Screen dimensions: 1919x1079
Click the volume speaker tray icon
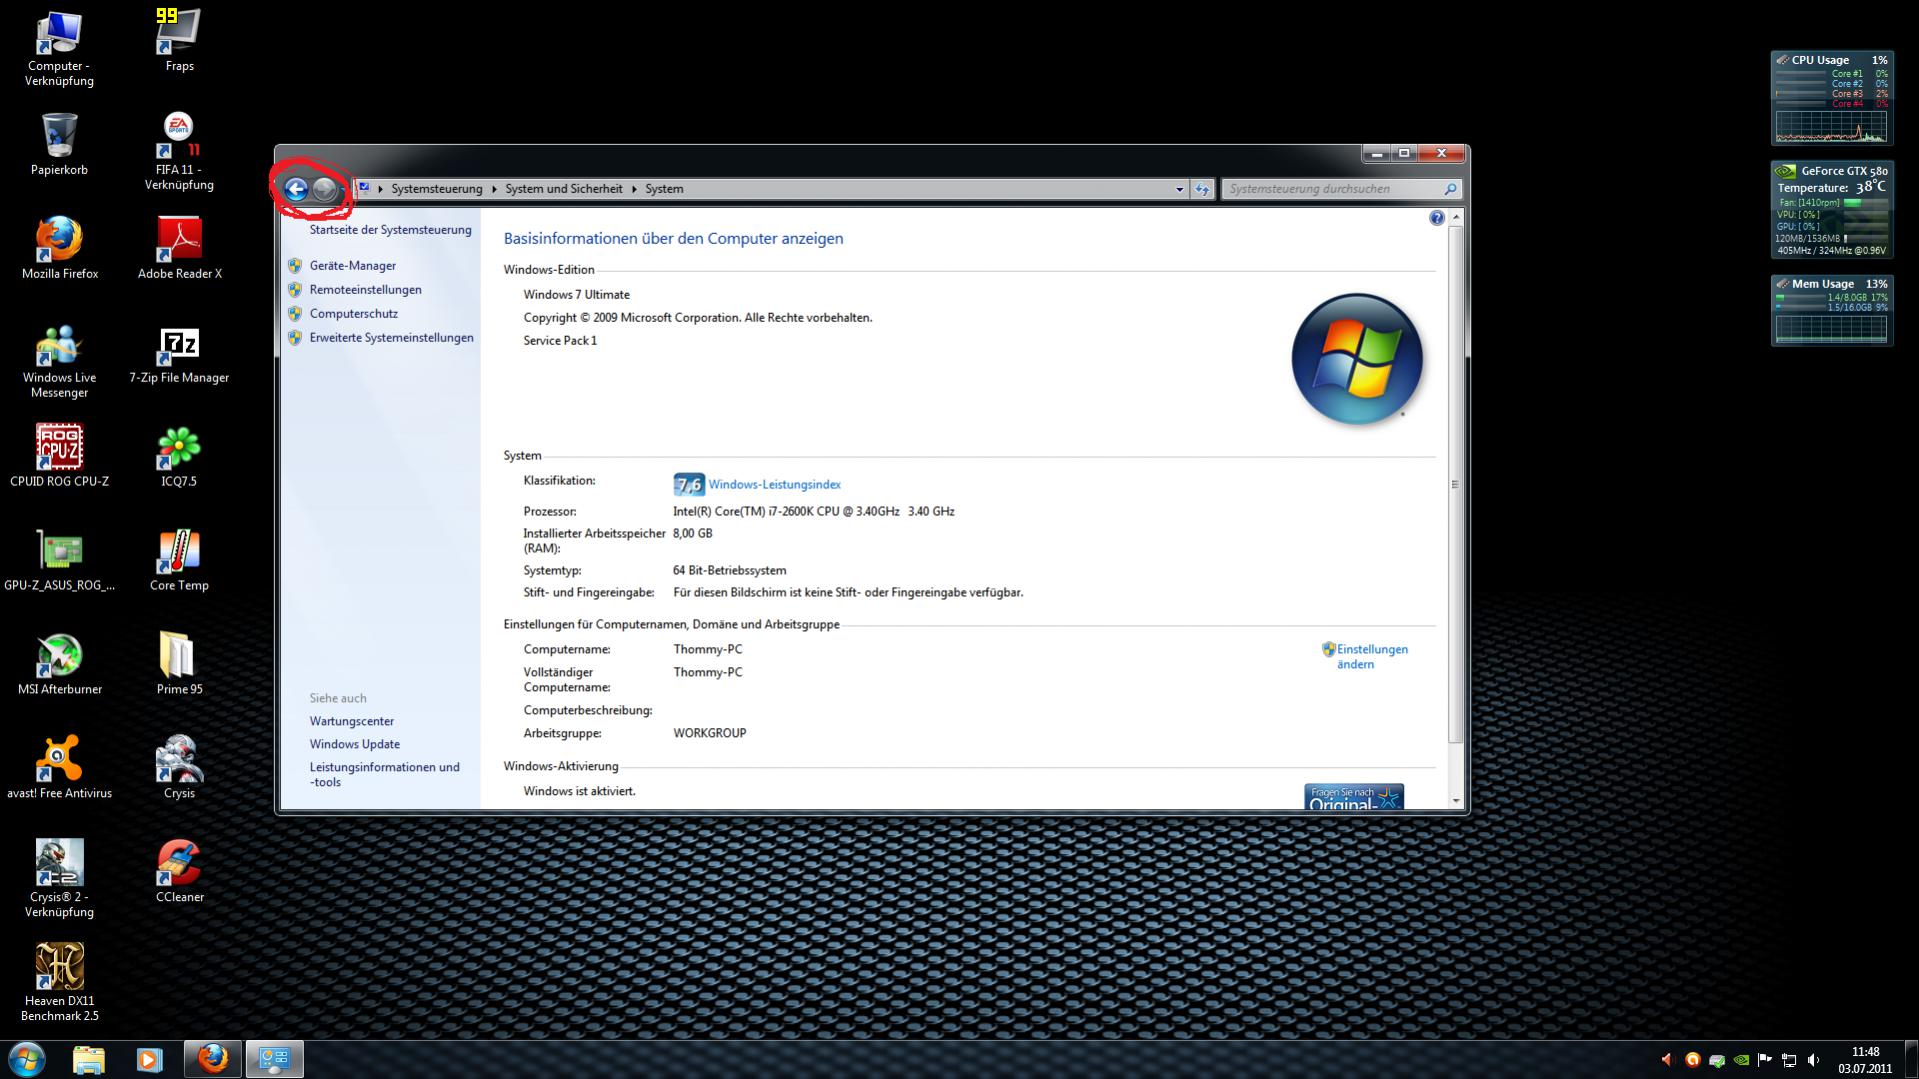pyautogui.click(x=1813, y=1060)
